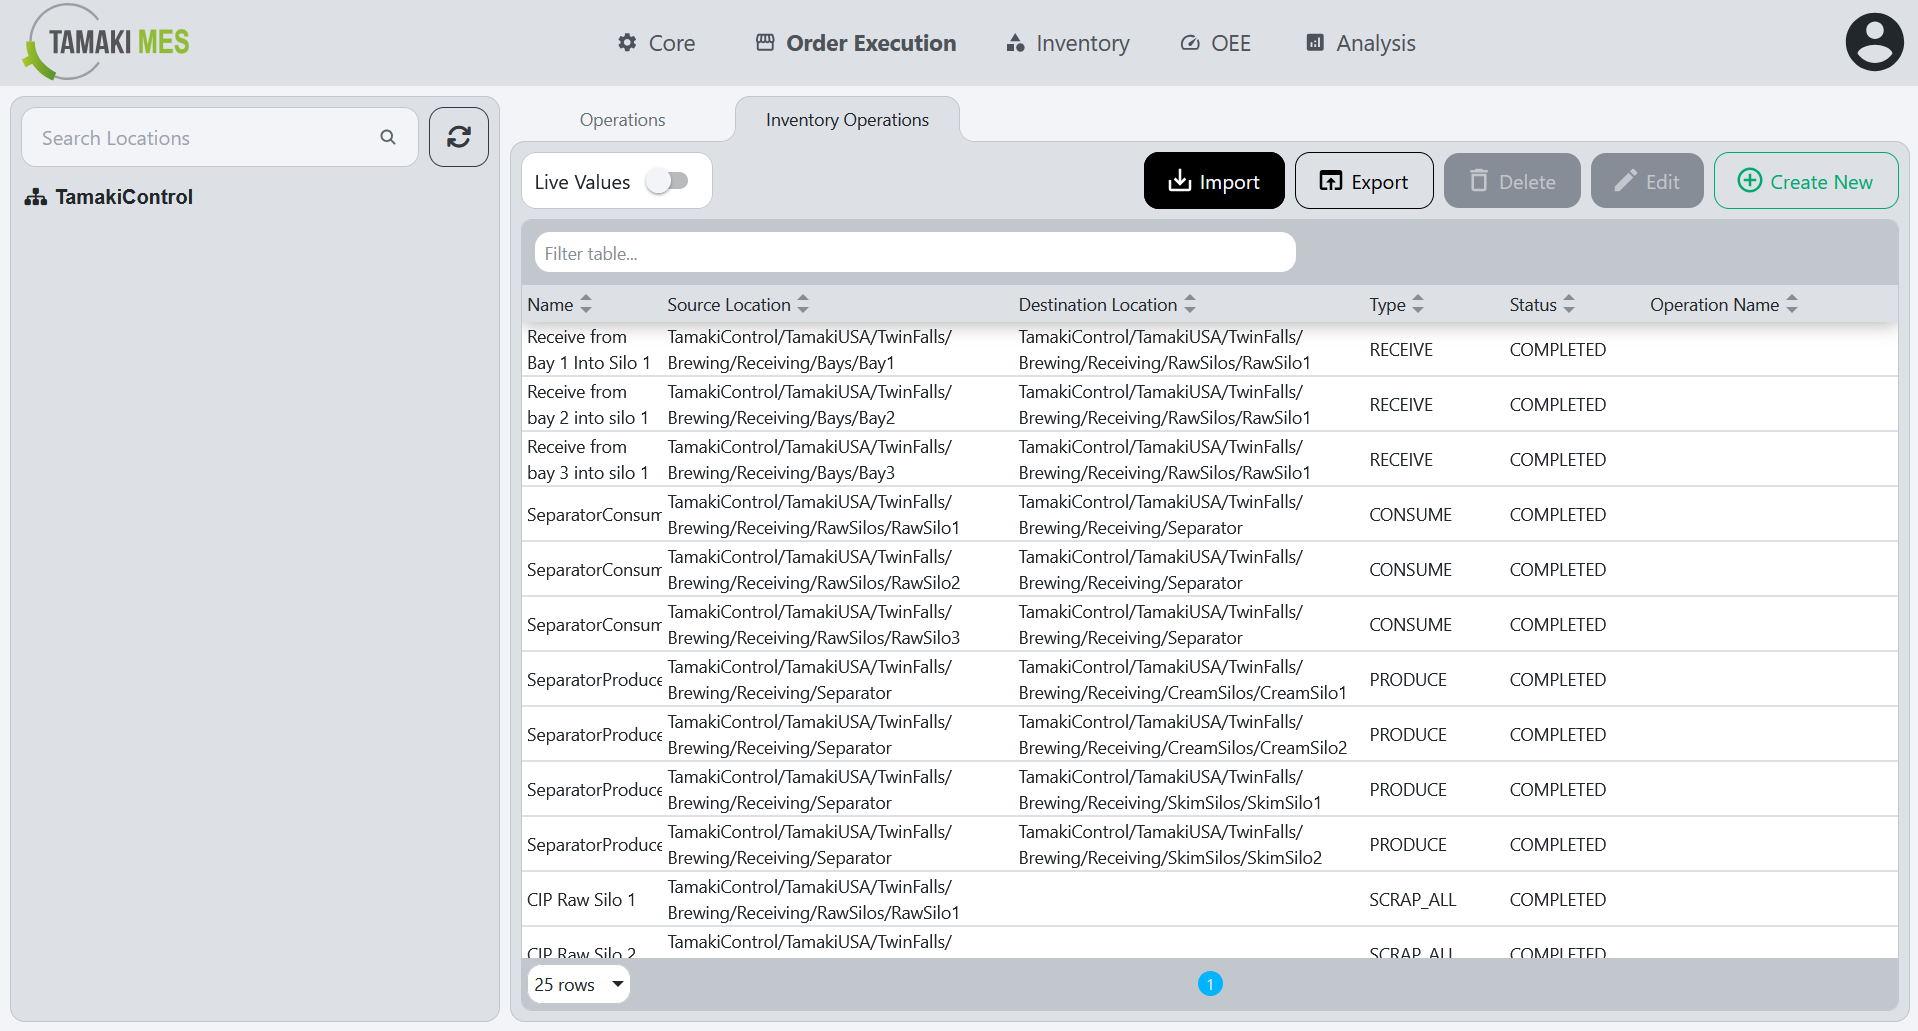Viewport: 1918px width, 1031px height.
Task: Click page 1 in the pagination control
Action: 1210,984
